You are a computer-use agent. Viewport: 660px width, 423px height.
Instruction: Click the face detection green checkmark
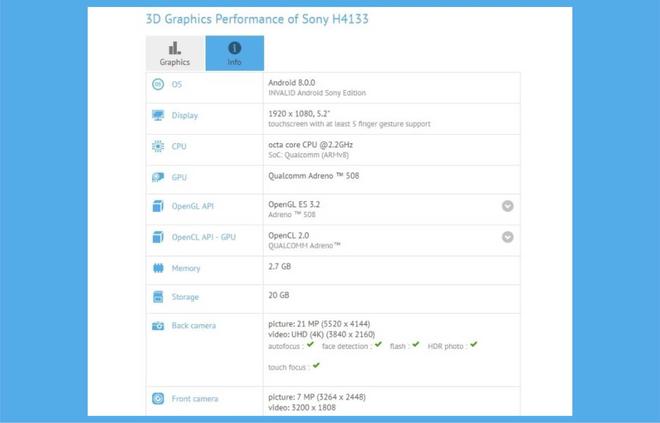[378, 345]
